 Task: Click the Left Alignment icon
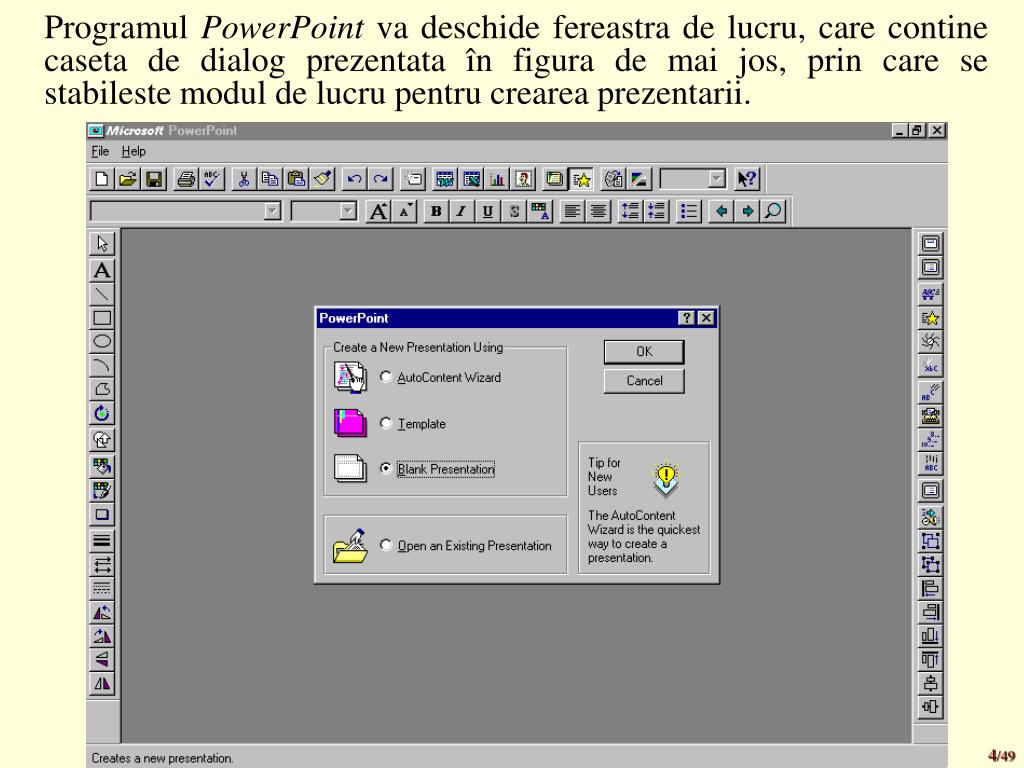tap(571, 212)
